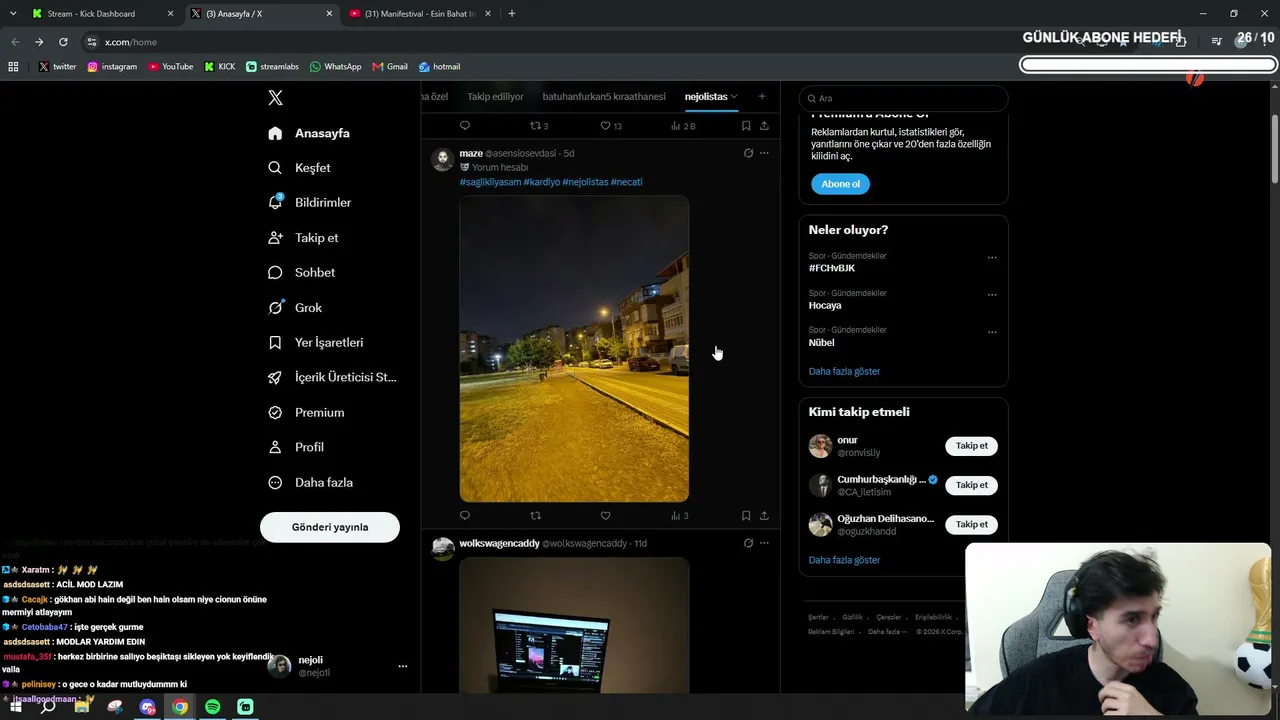
Task: Reply to the post with 13 likes
Action: (x=465, y=126)
